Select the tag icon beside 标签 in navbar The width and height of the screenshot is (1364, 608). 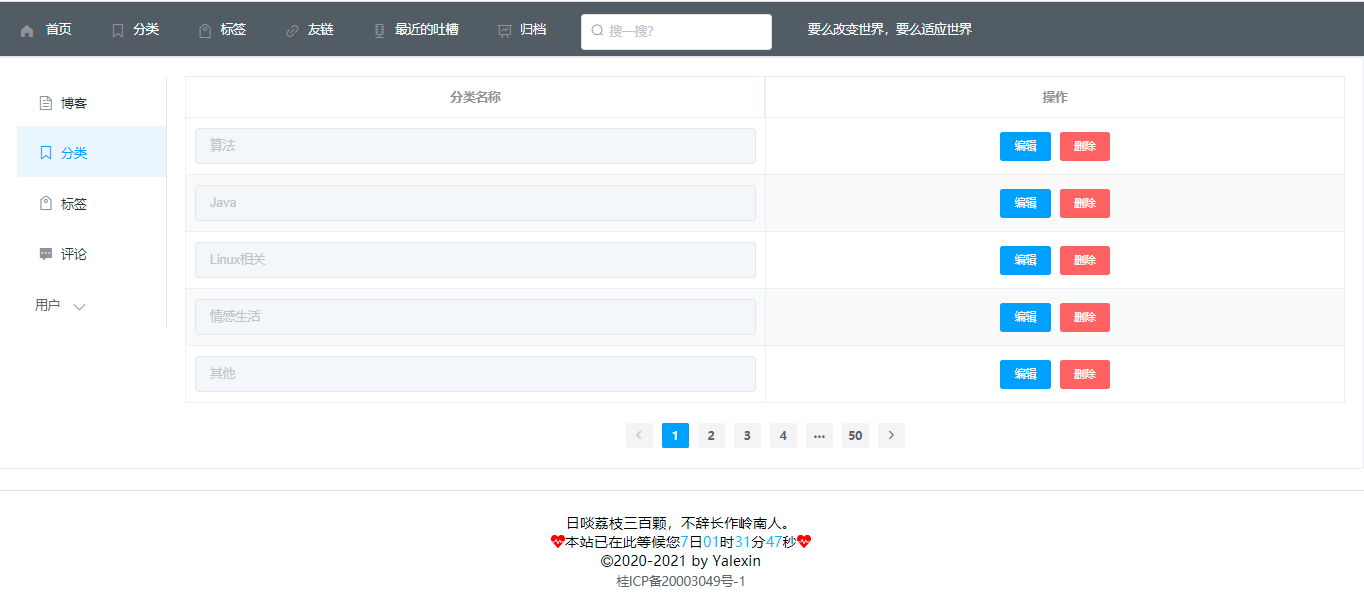coord(203,29)
